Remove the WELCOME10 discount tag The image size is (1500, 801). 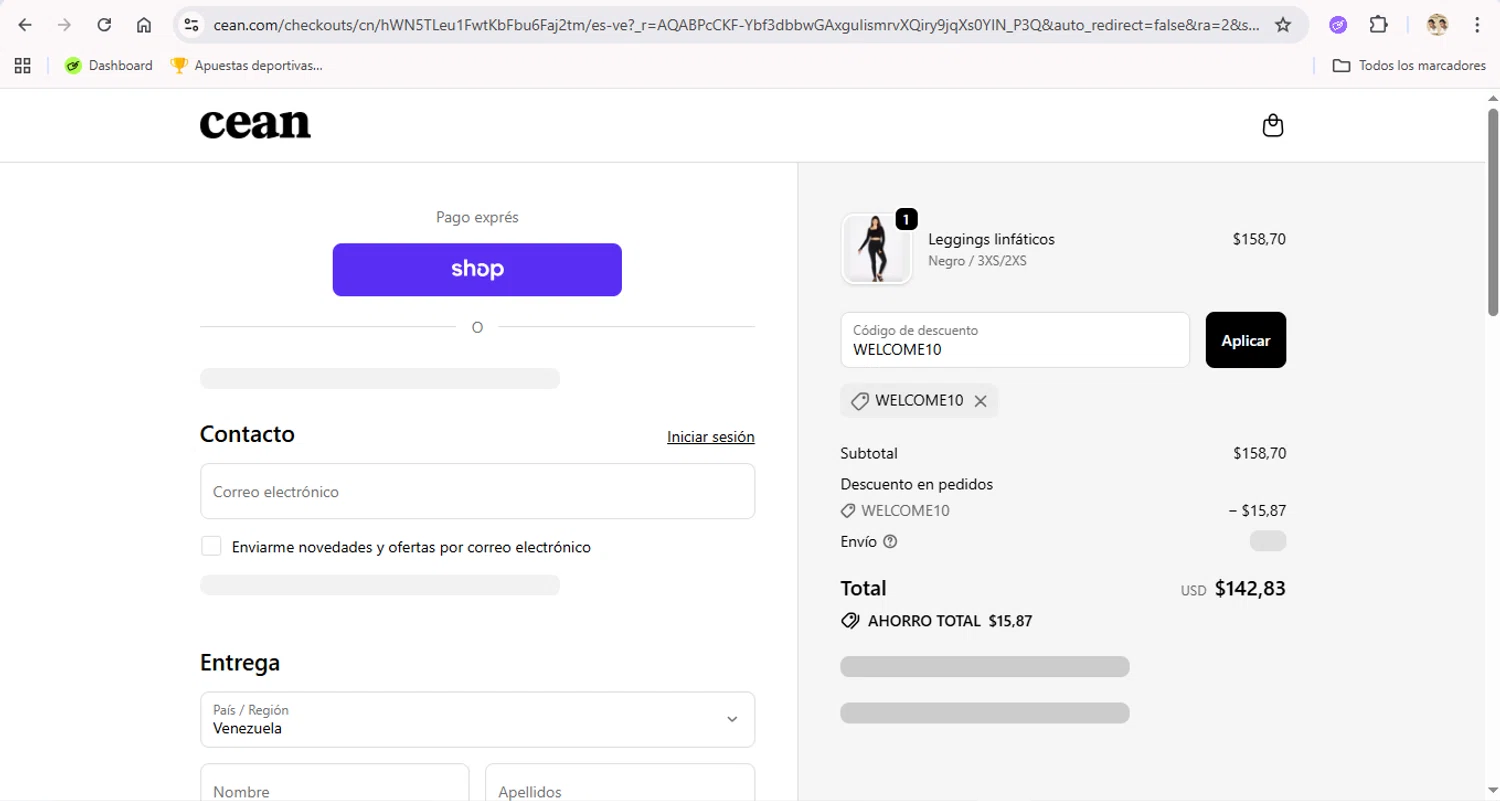pyautogui.click(x=980, y=401)
